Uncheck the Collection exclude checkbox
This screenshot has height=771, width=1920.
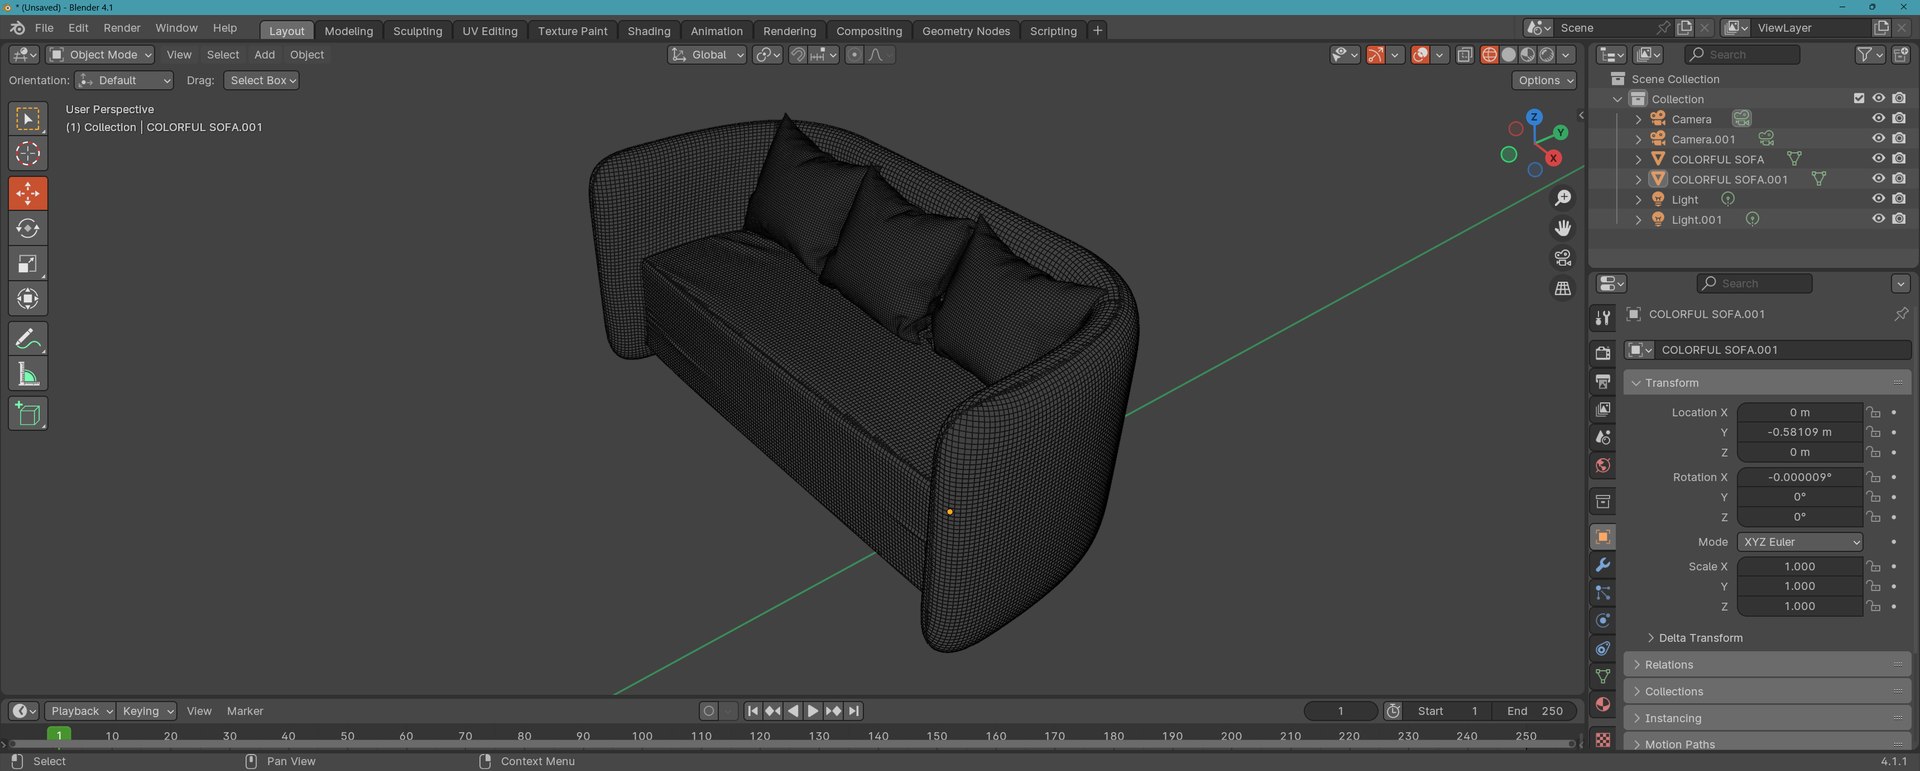point(1859,98)
